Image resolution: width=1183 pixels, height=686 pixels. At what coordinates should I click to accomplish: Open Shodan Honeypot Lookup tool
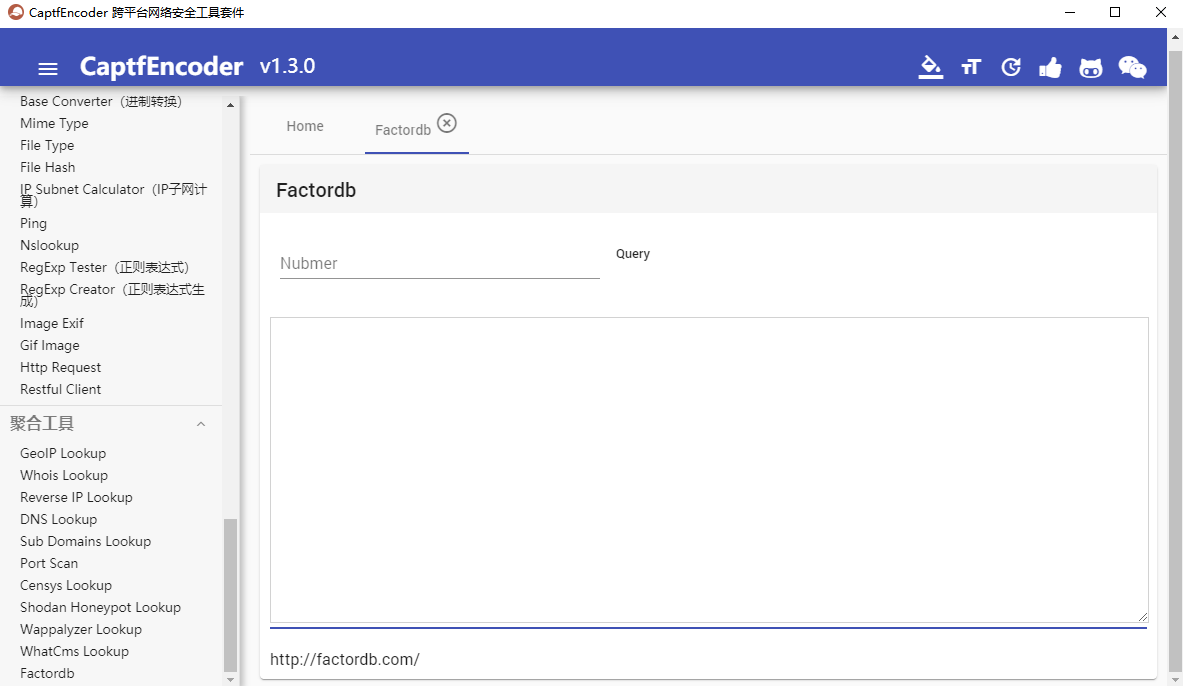click(x=100, y=607)
